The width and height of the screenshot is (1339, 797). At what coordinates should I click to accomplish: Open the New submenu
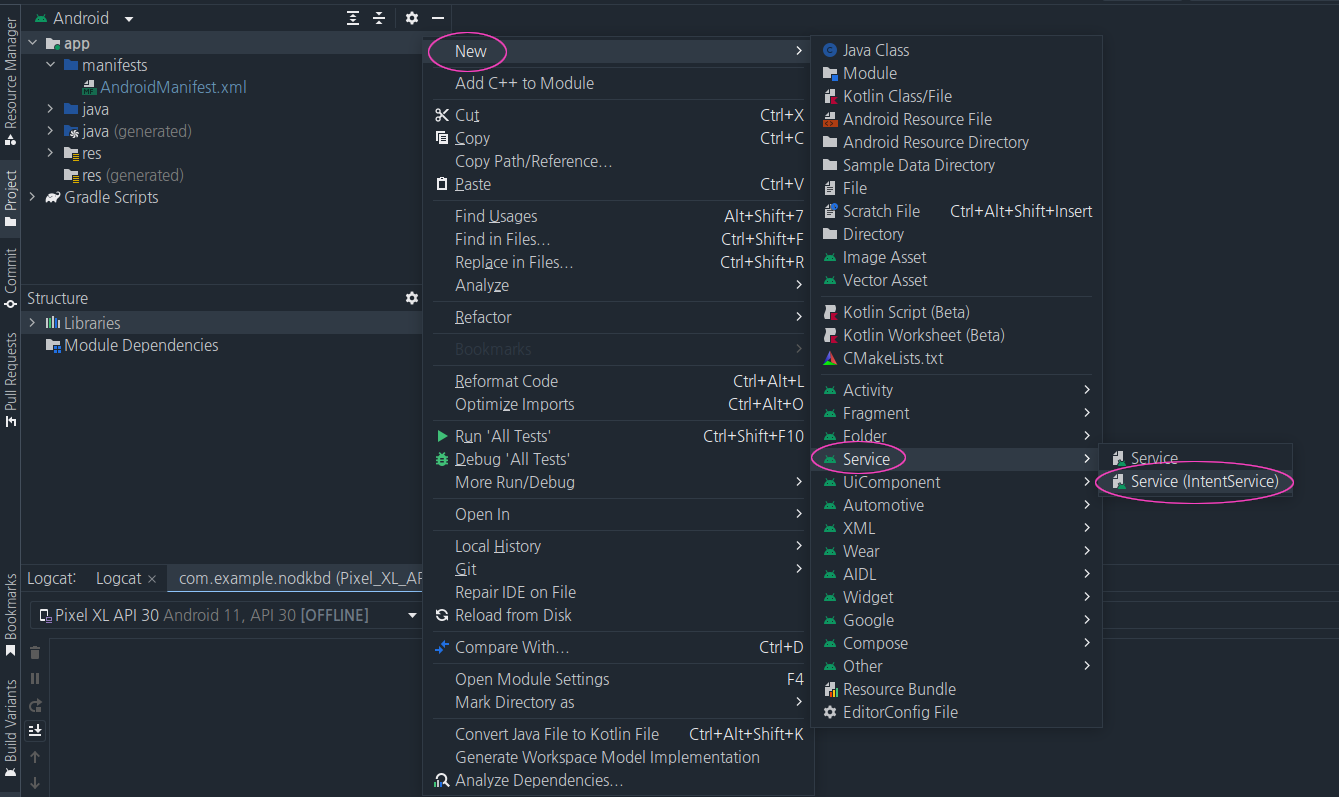click(x=618, y=51)
